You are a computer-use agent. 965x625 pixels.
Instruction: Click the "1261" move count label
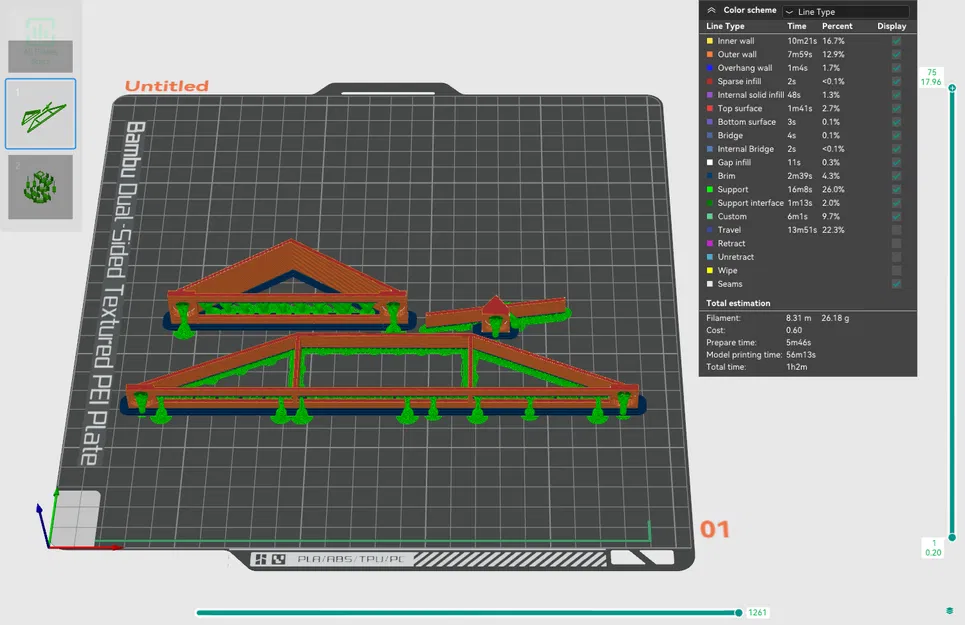click(x=758, y=613)
